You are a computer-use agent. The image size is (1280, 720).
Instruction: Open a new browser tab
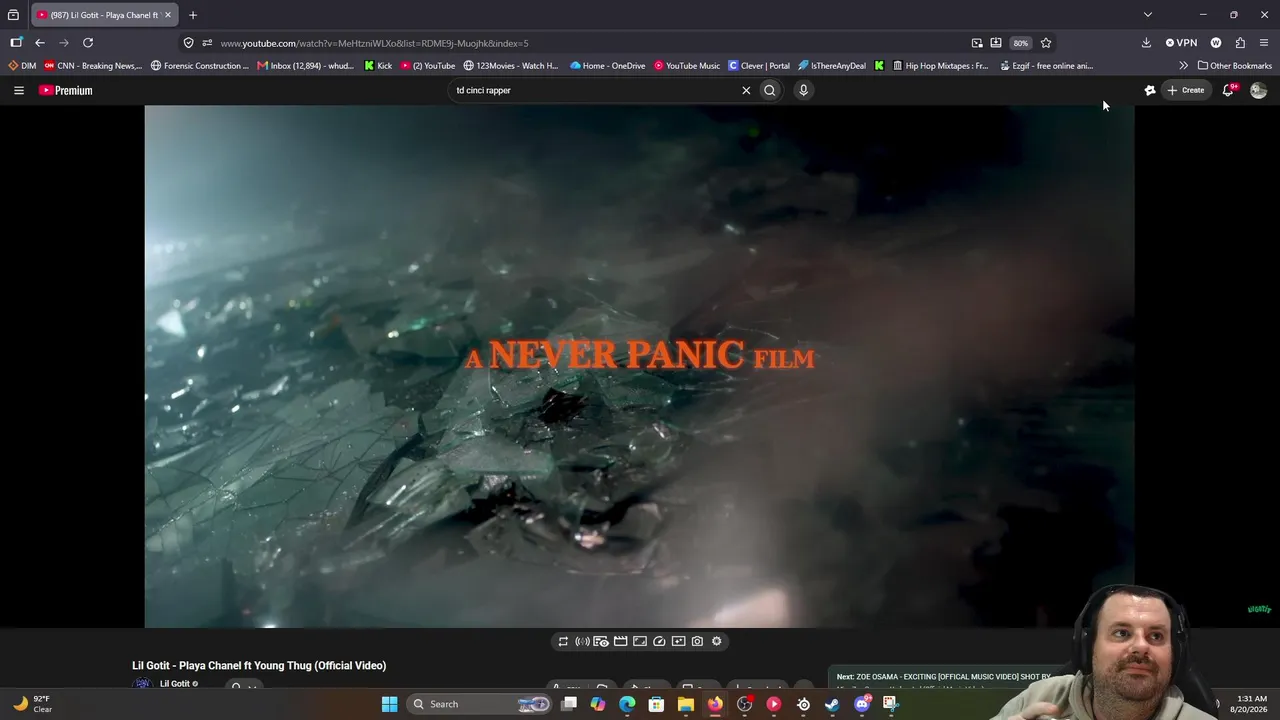[193, 15]
